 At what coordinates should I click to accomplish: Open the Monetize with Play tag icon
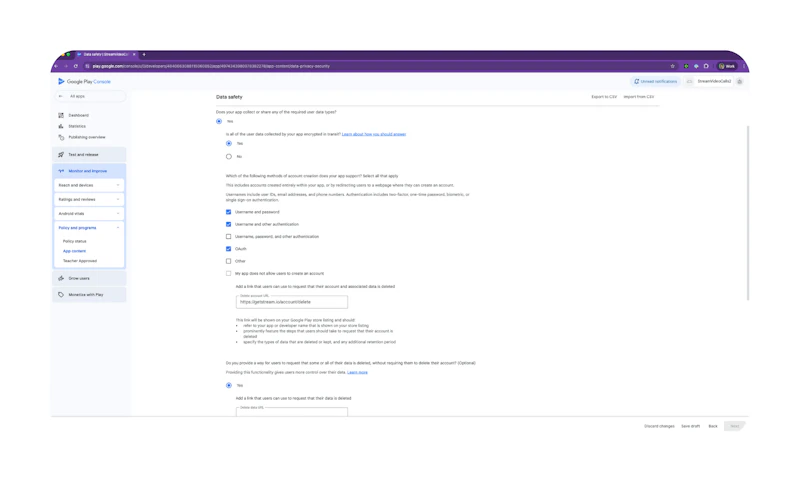[61, 295]
